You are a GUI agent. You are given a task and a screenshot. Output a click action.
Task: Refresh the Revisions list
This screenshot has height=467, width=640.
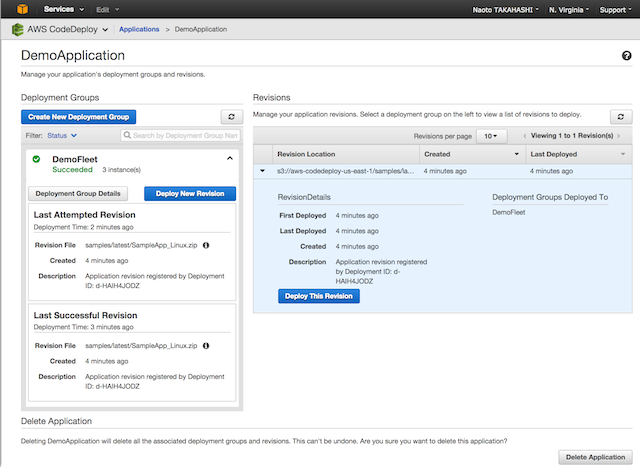tap(620, 117)
